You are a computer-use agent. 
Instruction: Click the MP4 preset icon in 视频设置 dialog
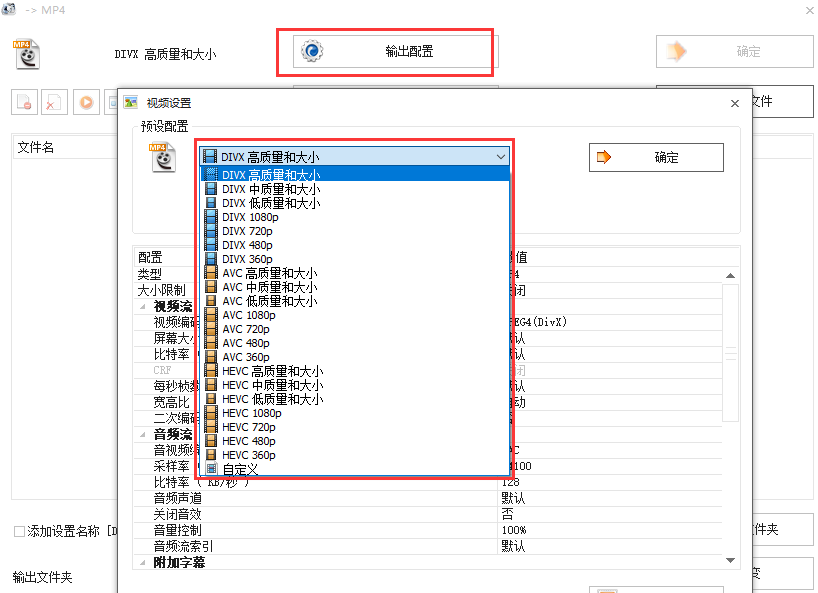coord(164,158)
